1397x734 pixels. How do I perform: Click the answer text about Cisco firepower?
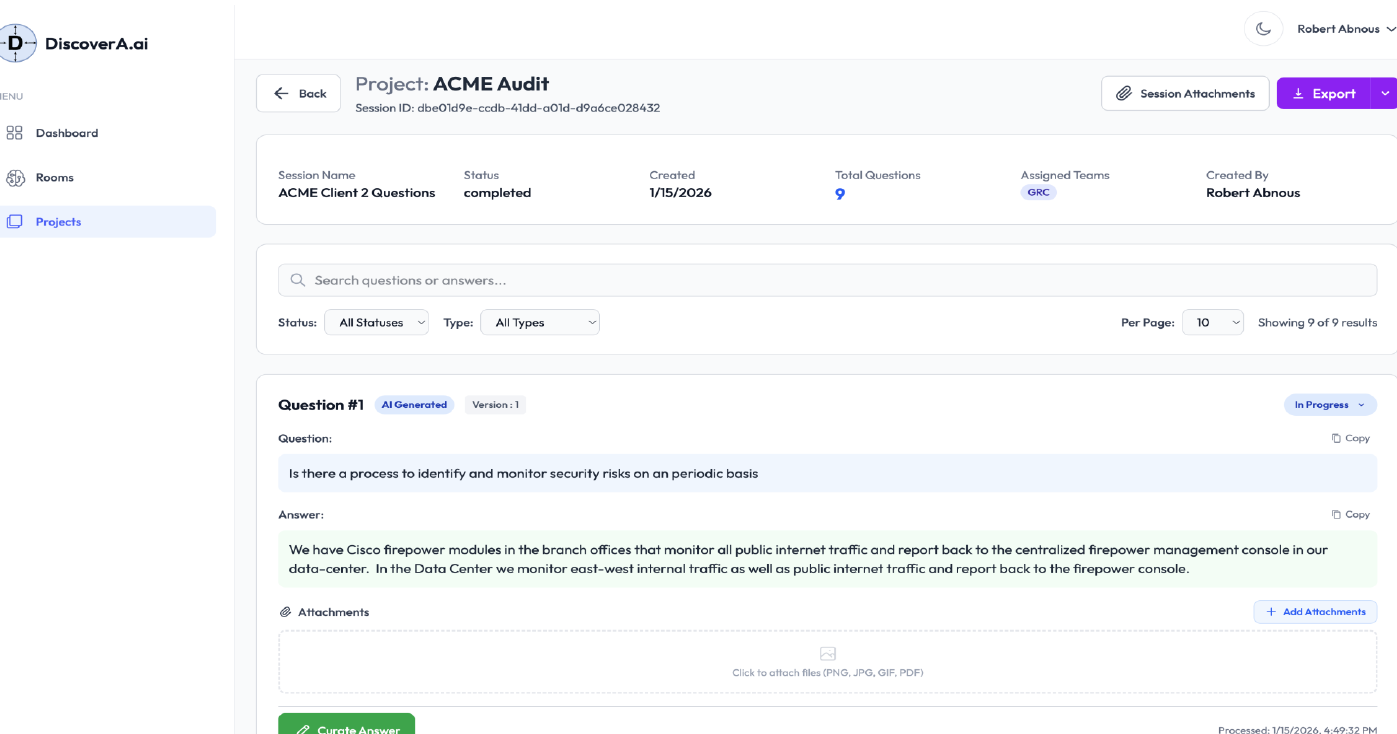(x=808, y=559)
